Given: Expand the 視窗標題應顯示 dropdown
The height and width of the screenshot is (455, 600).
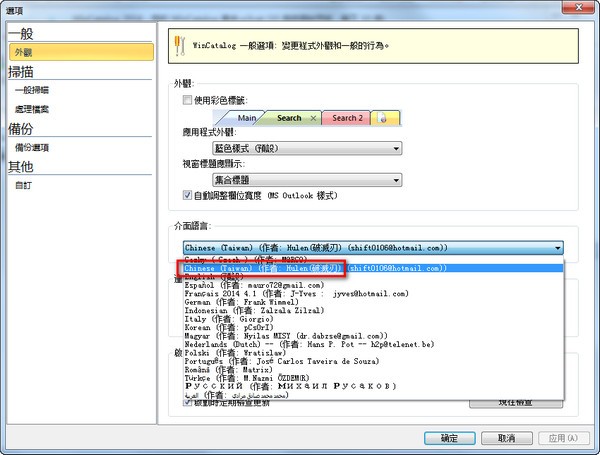Looking at the screenshot, I should click(x=307, y=180).
